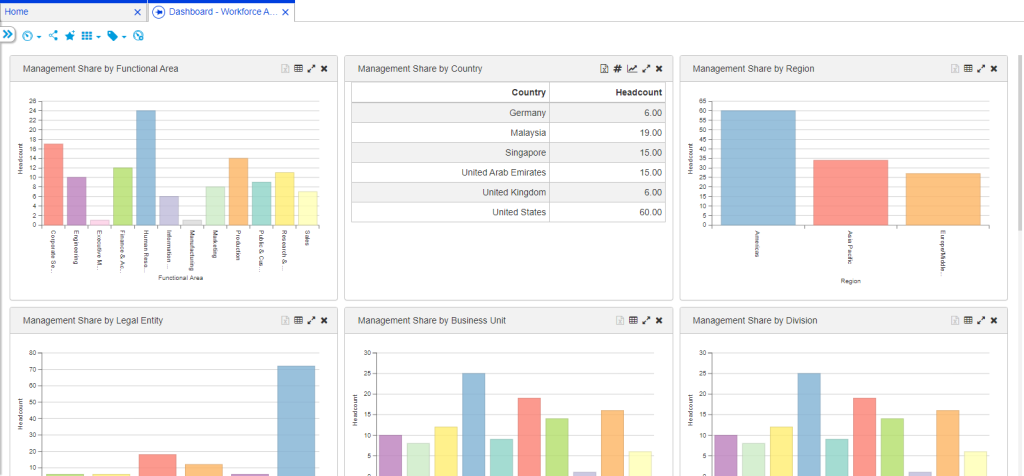
Task: Expand Management Share by Business Unit panel
Action: point(646,321)
